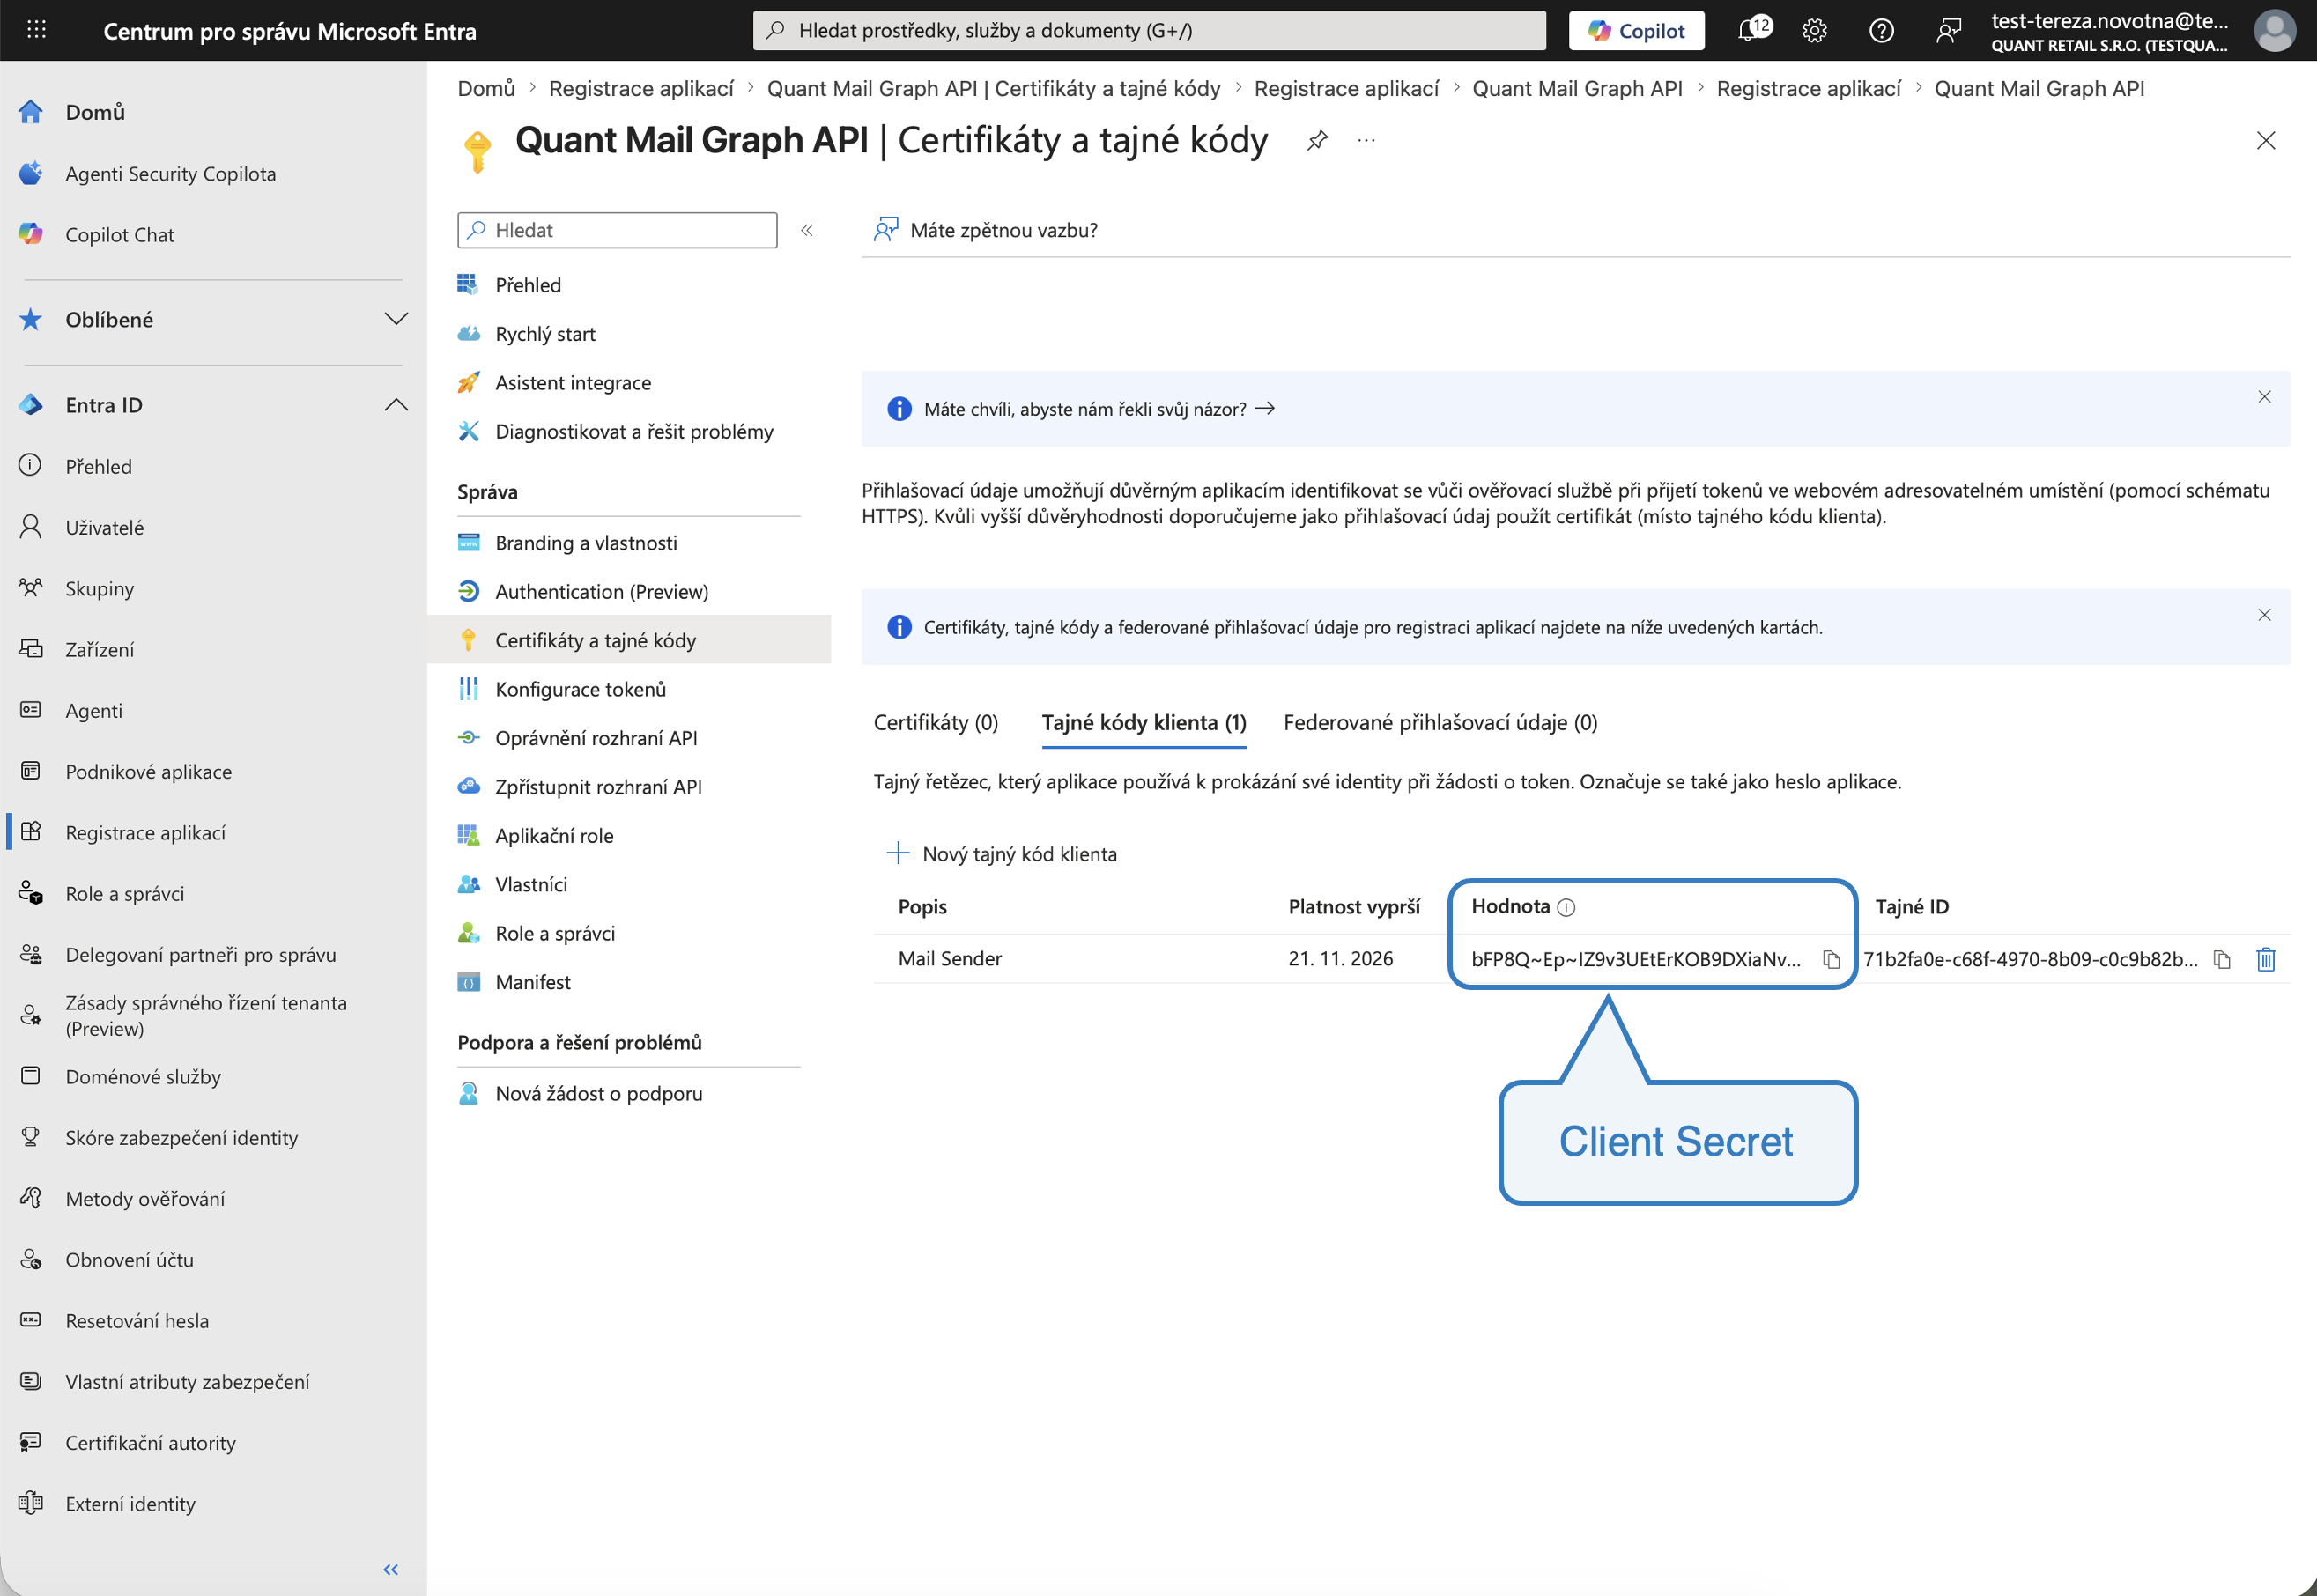Open Zařízení in sidebar
Screen dimensions: 2317x1596
click(99, 649)
